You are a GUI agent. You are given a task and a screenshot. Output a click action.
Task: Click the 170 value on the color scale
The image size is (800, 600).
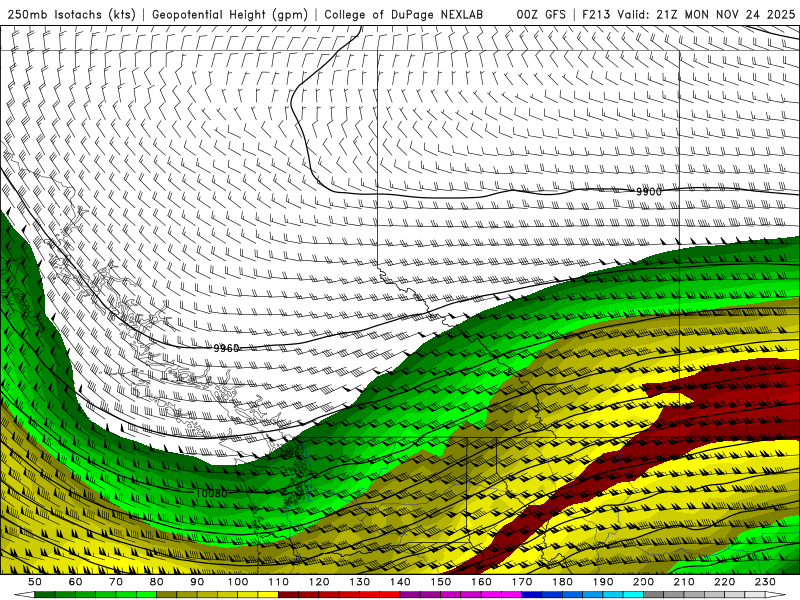tap(522, 582)
